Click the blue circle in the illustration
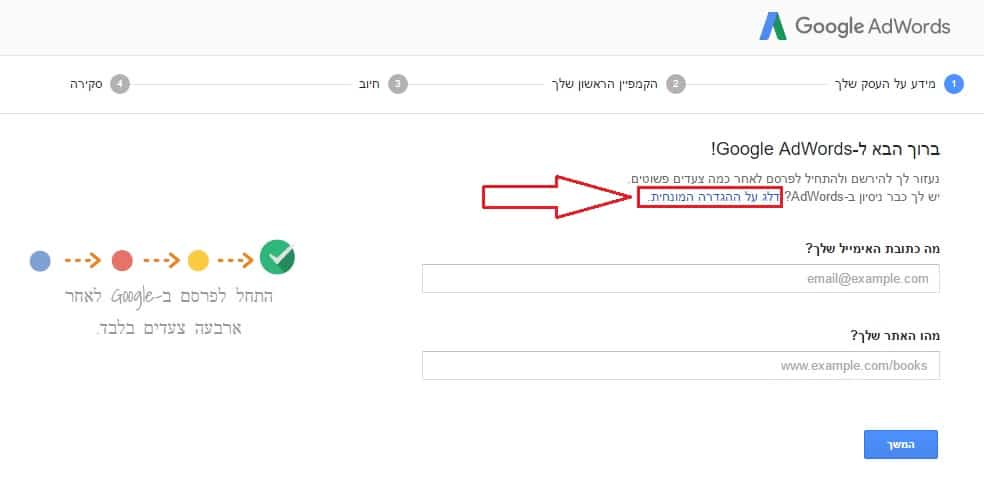Viewport: 984px width, 504px height. click(40, 260)
